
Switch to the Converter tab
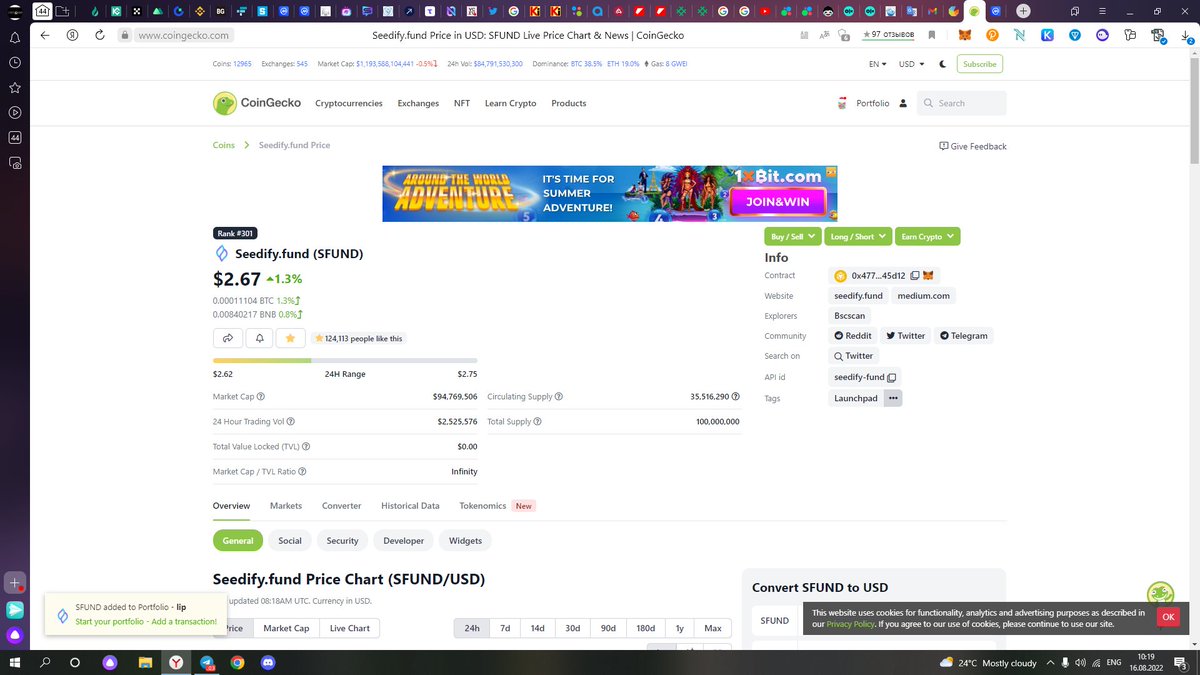(x=341, y=506)
